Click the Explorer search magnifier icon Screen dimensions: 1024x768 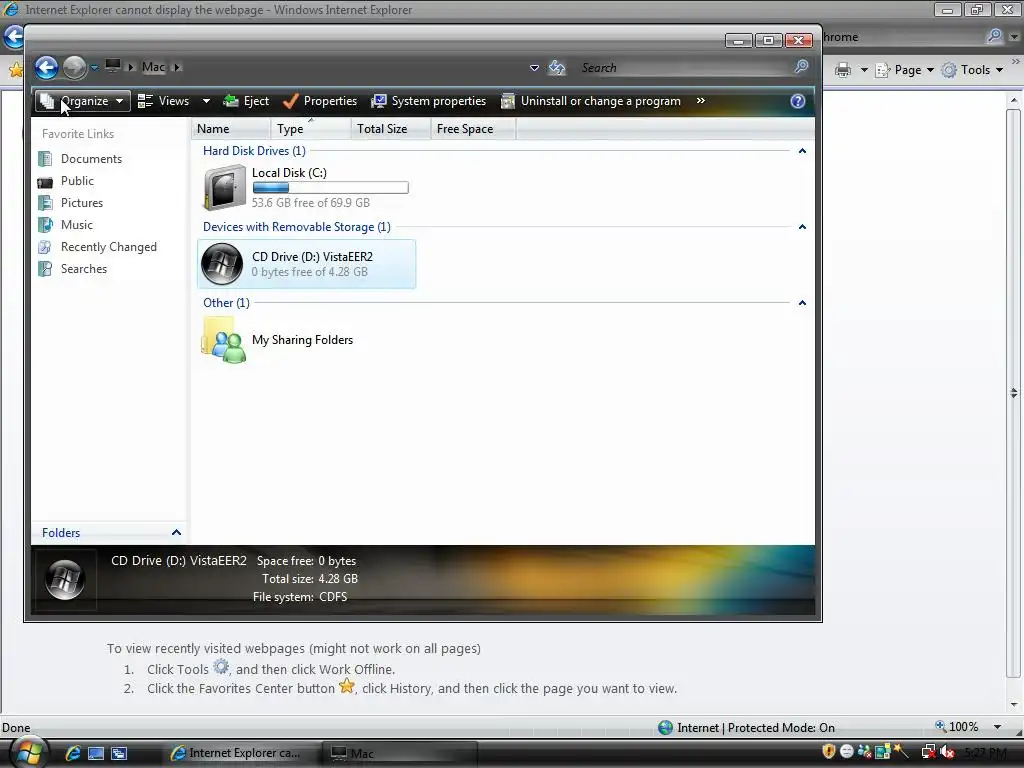pos(801,67)
